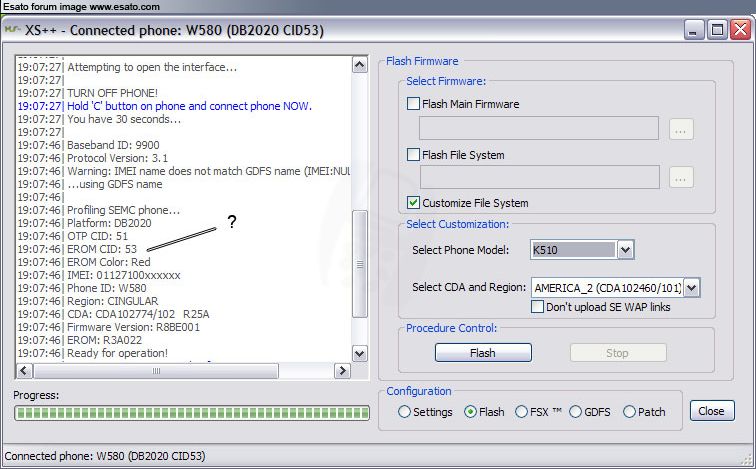
Task: Open the CDA and Region dropdown arrow
Action: (691, 288)
